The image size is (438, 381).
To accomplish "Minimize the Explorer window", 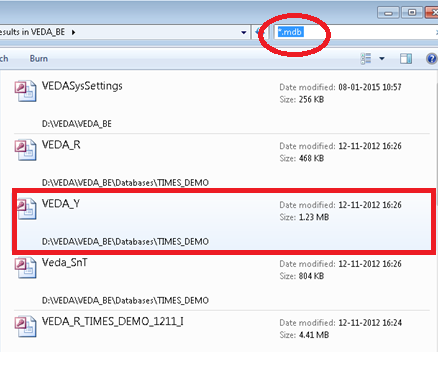I will click(388, 13).
